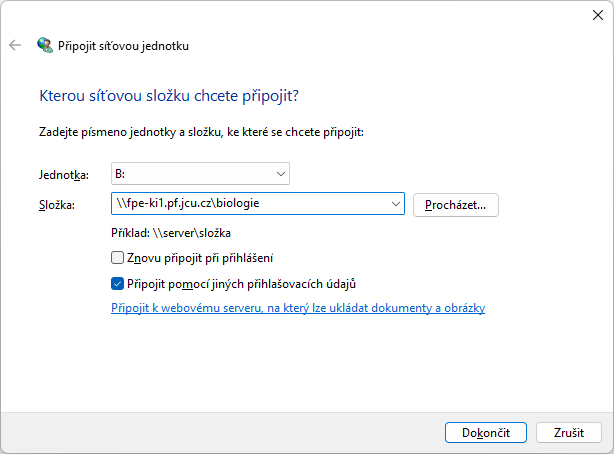Open link Připojit k webovému serveru
The width and height of the screenshot is (614, 454).
[x=298, y=308]
